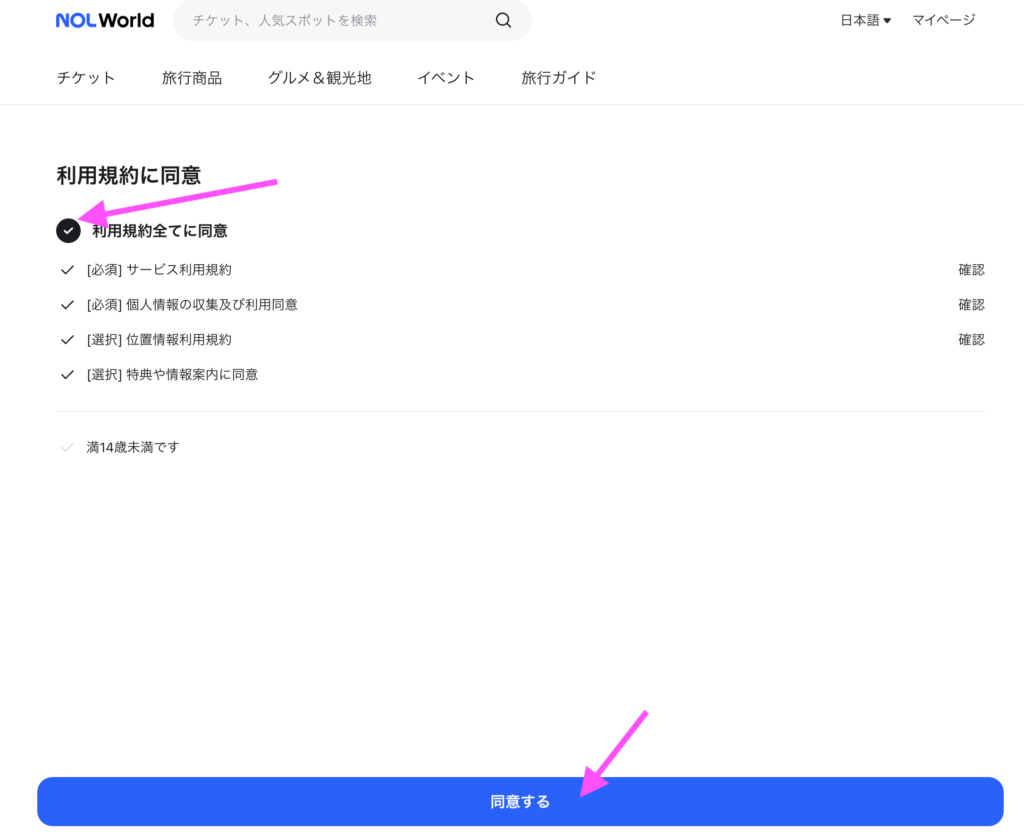
Task: Open the 日本語 language dropdown
Action: tap(865, 20)
